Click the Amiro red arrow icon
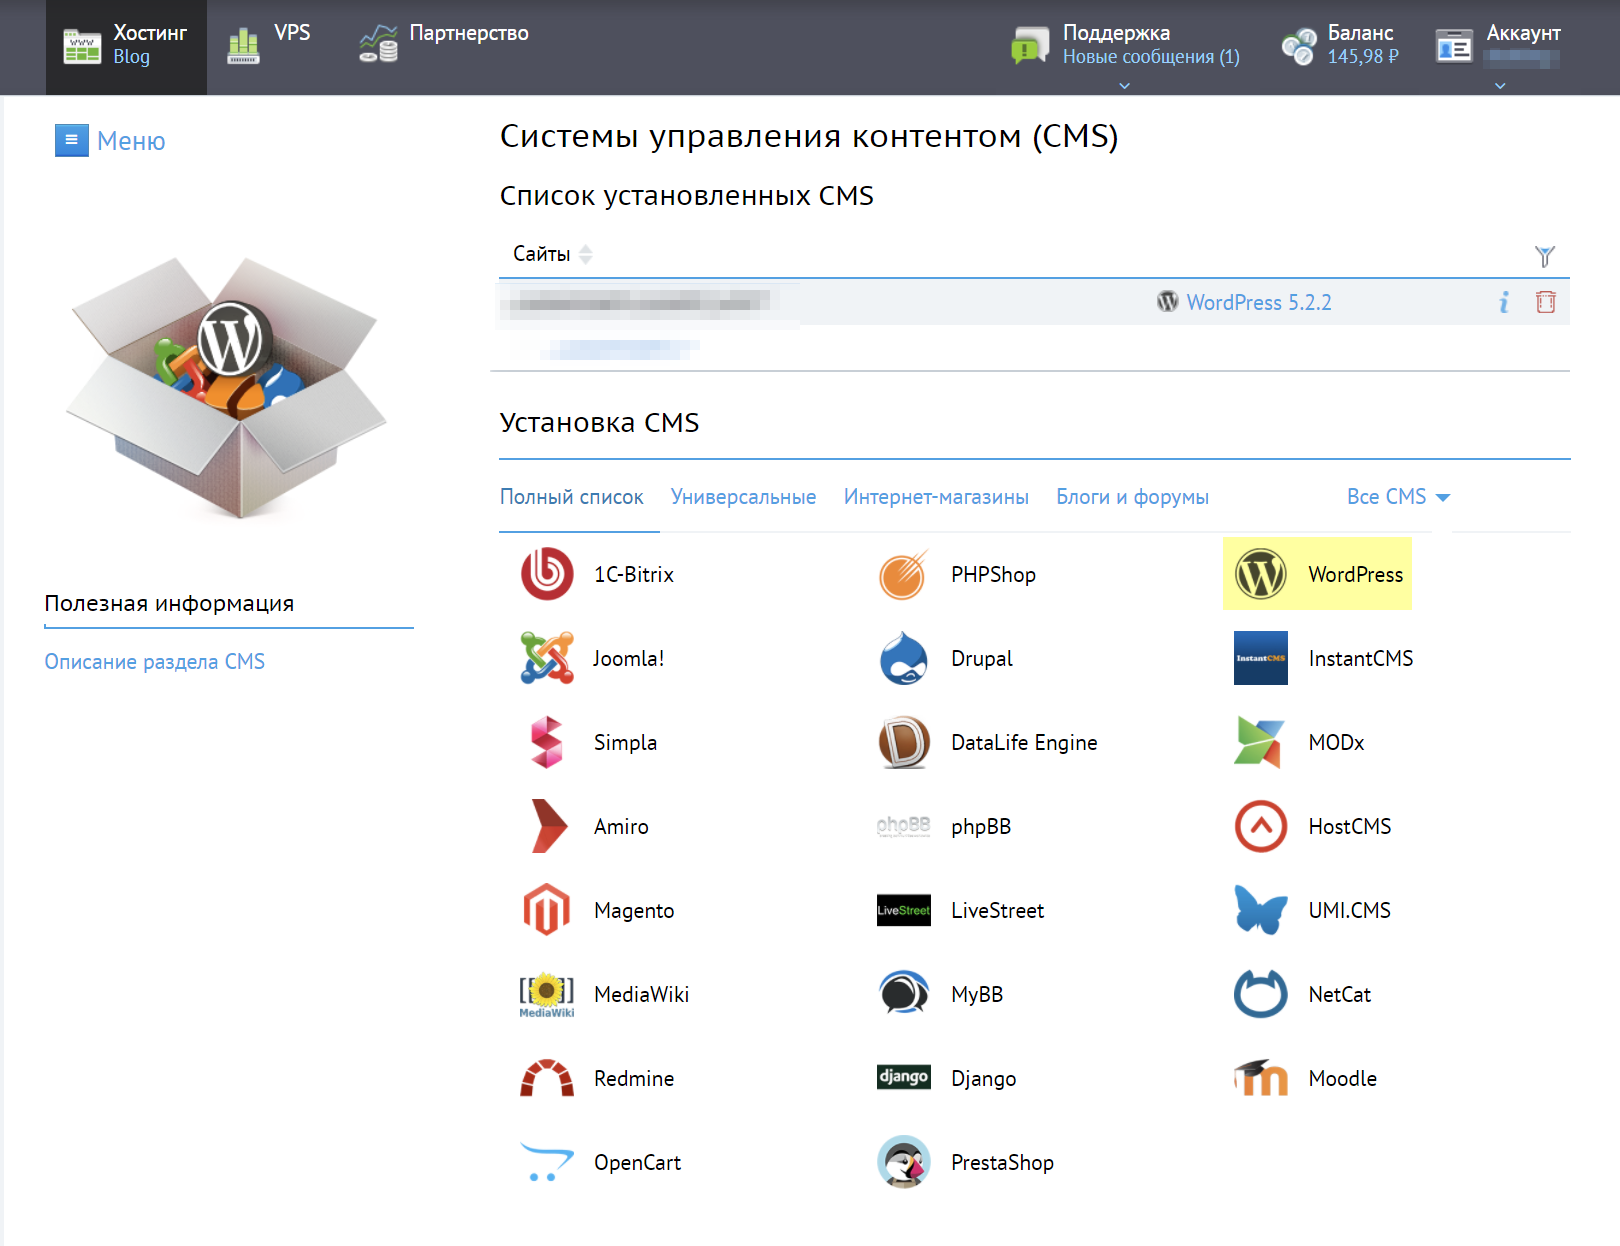The height and width of the screenshot is (1246, 1620). tap(549, 826)
